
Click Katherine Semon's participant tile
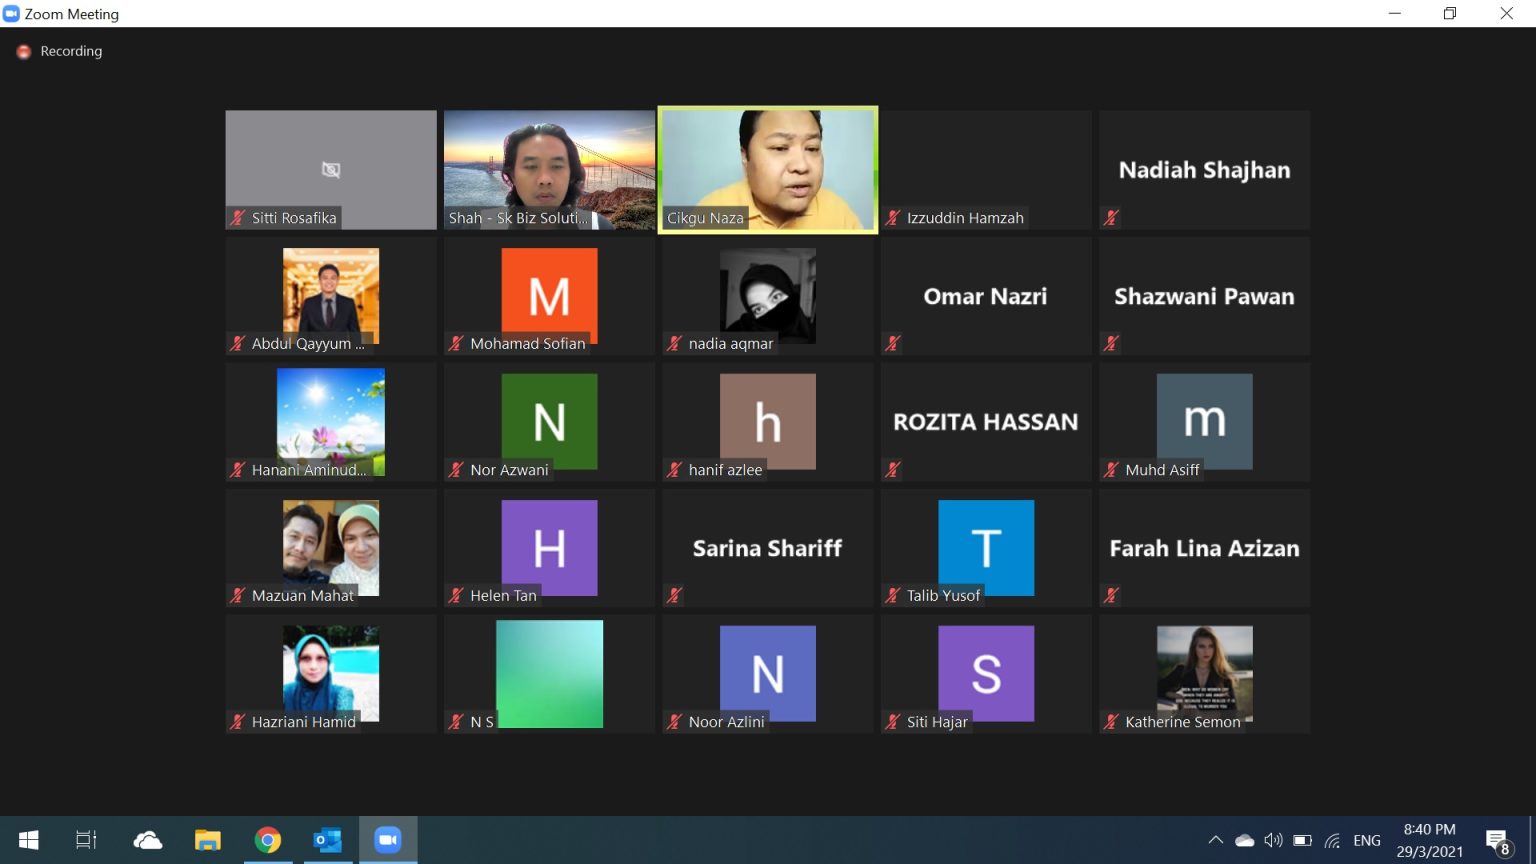point(1204,673)
